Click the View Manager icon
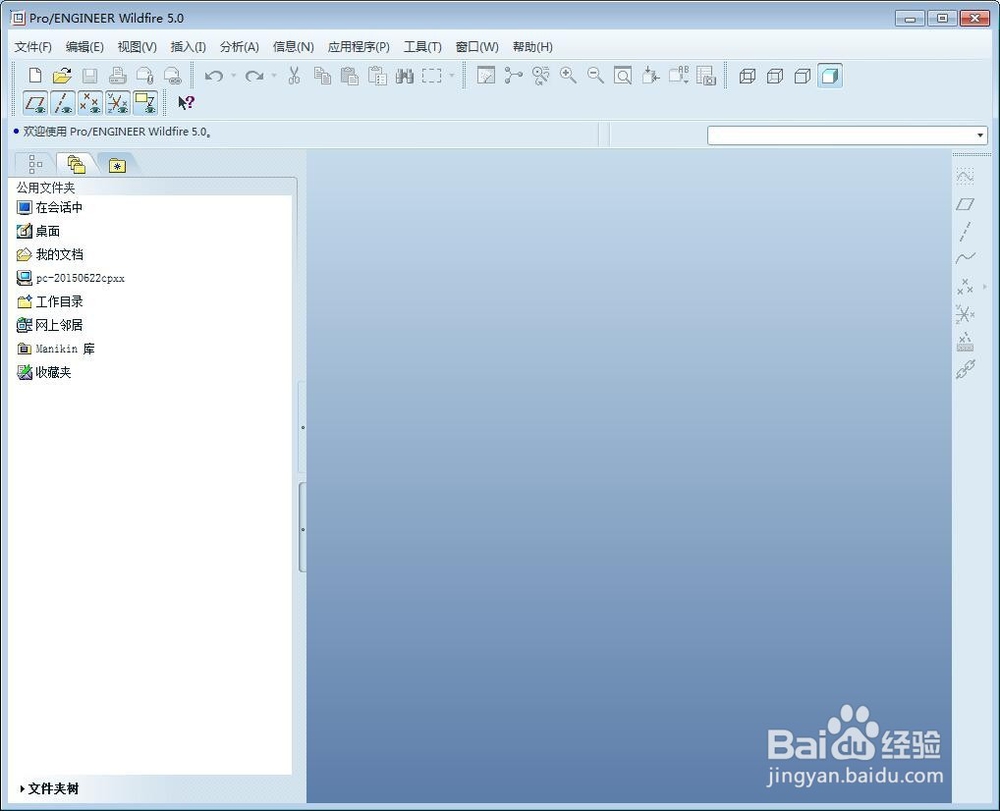 pyautogui.click(x=706, y=76)
